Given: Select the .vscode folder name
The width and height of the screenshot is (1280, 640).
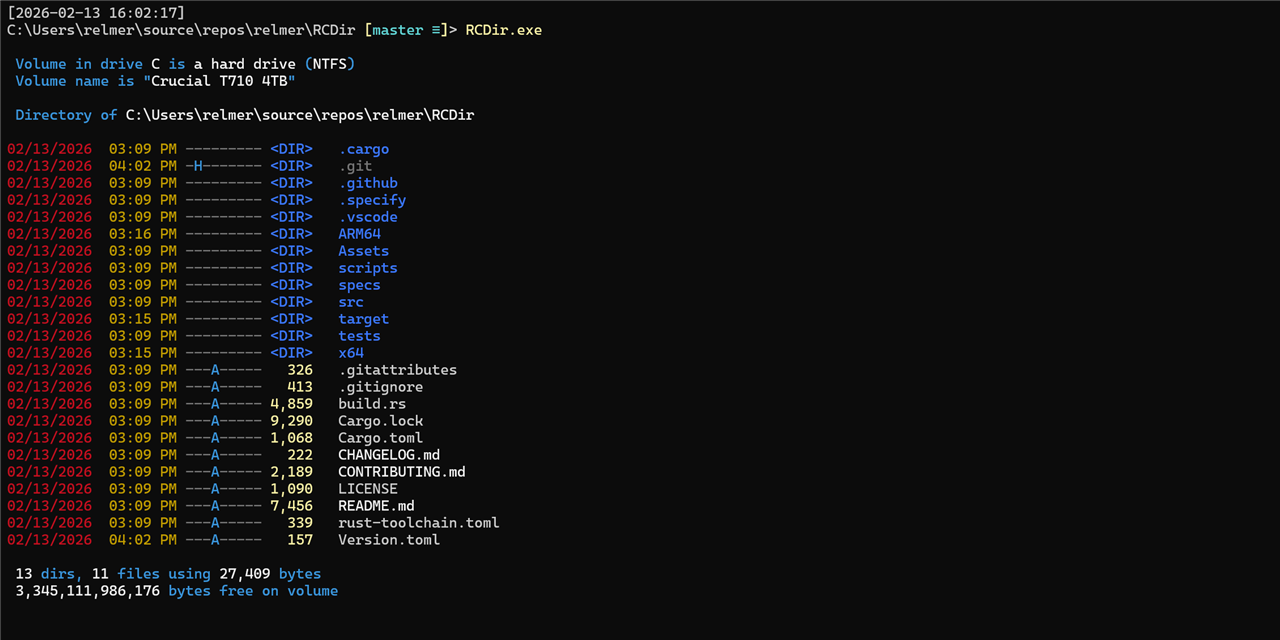Looking at the screenshot, I should [x=367, y=217].
